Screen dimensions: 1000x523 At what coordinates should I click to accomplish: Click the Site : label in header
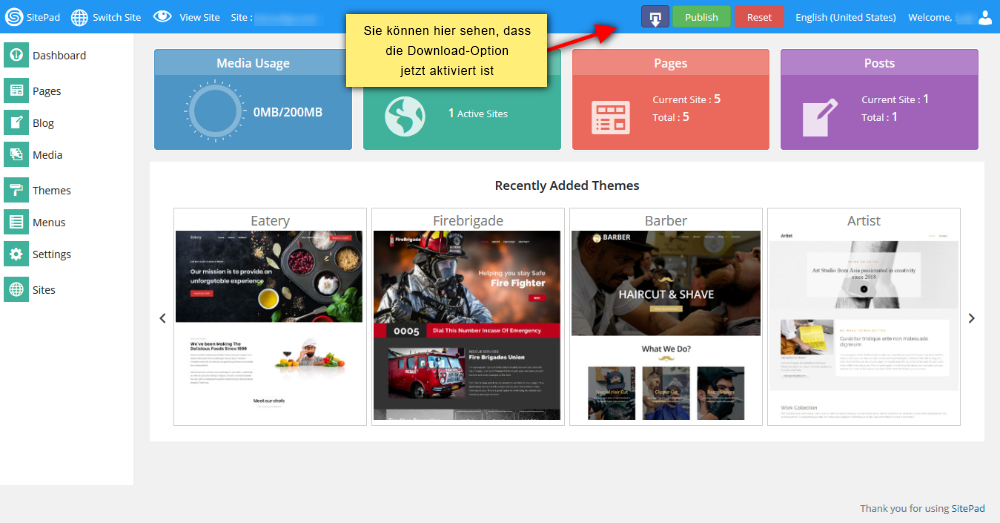(x=241, y=17)
